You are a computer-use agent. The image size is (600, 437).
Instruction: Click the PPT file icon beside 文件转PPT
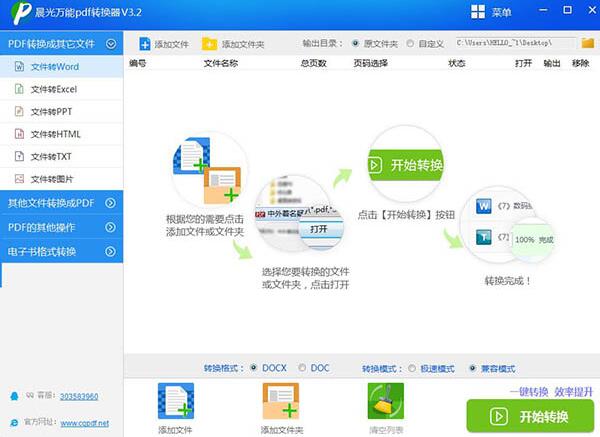click(x=19, y=111)
